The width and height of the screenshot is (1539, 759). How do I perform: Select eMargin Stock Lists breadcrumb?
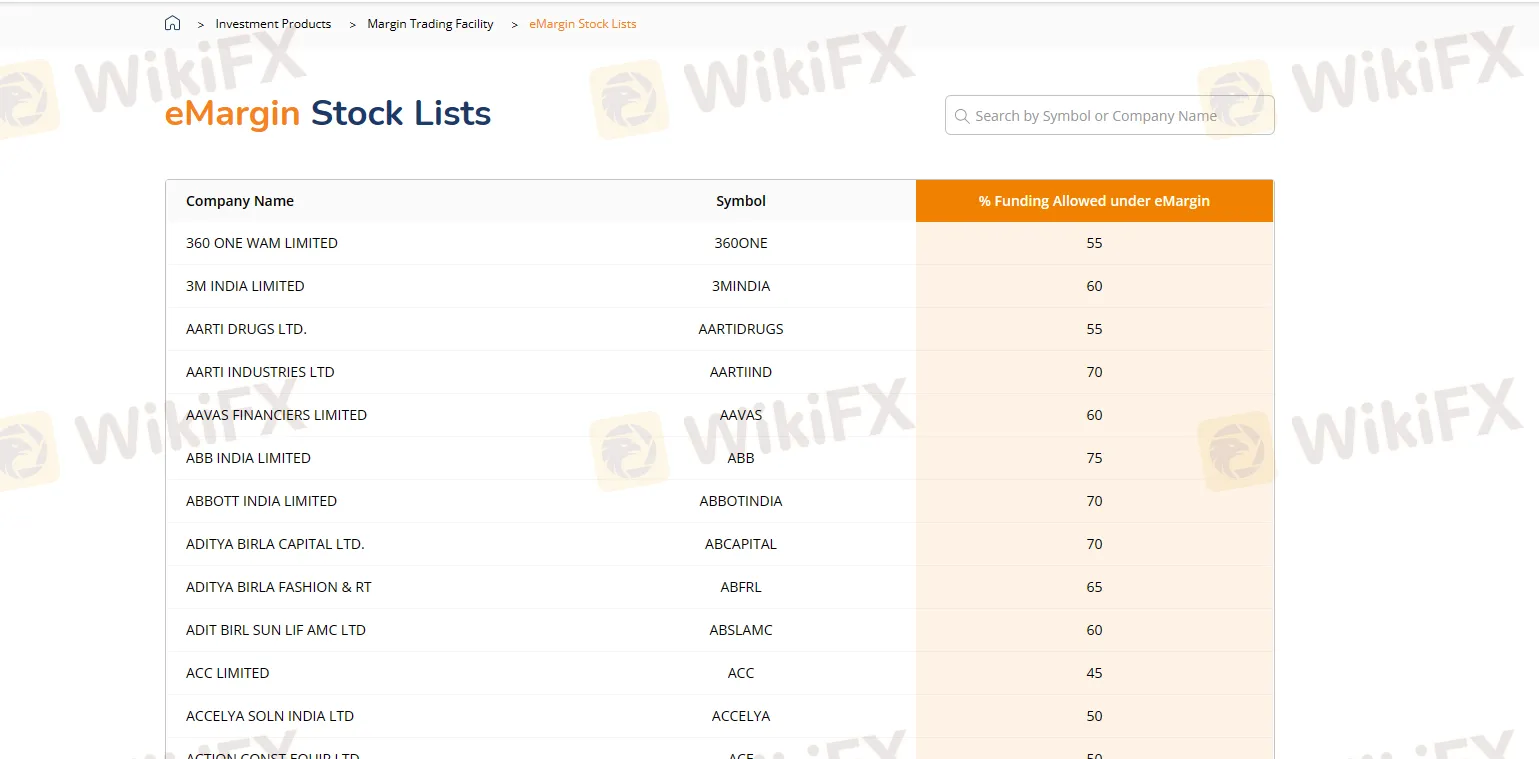pos(582,24)
